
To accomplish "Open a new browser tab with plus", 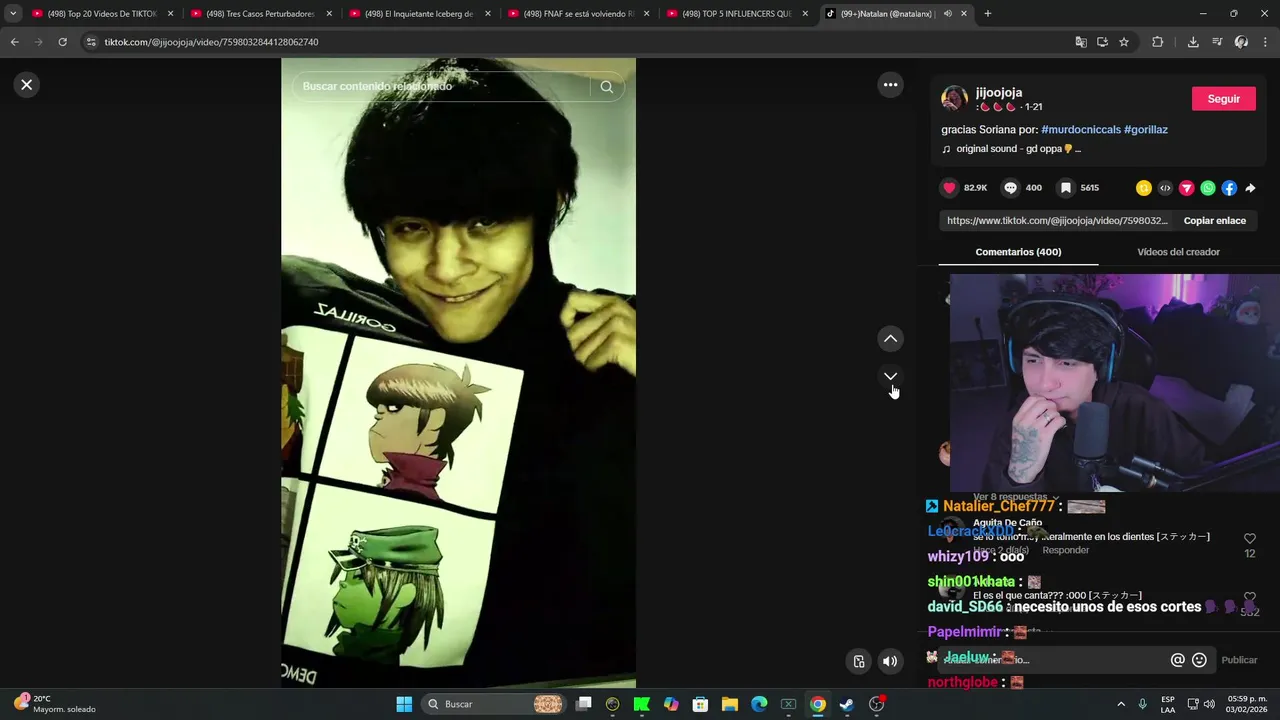I will click(x=988, y=14).
